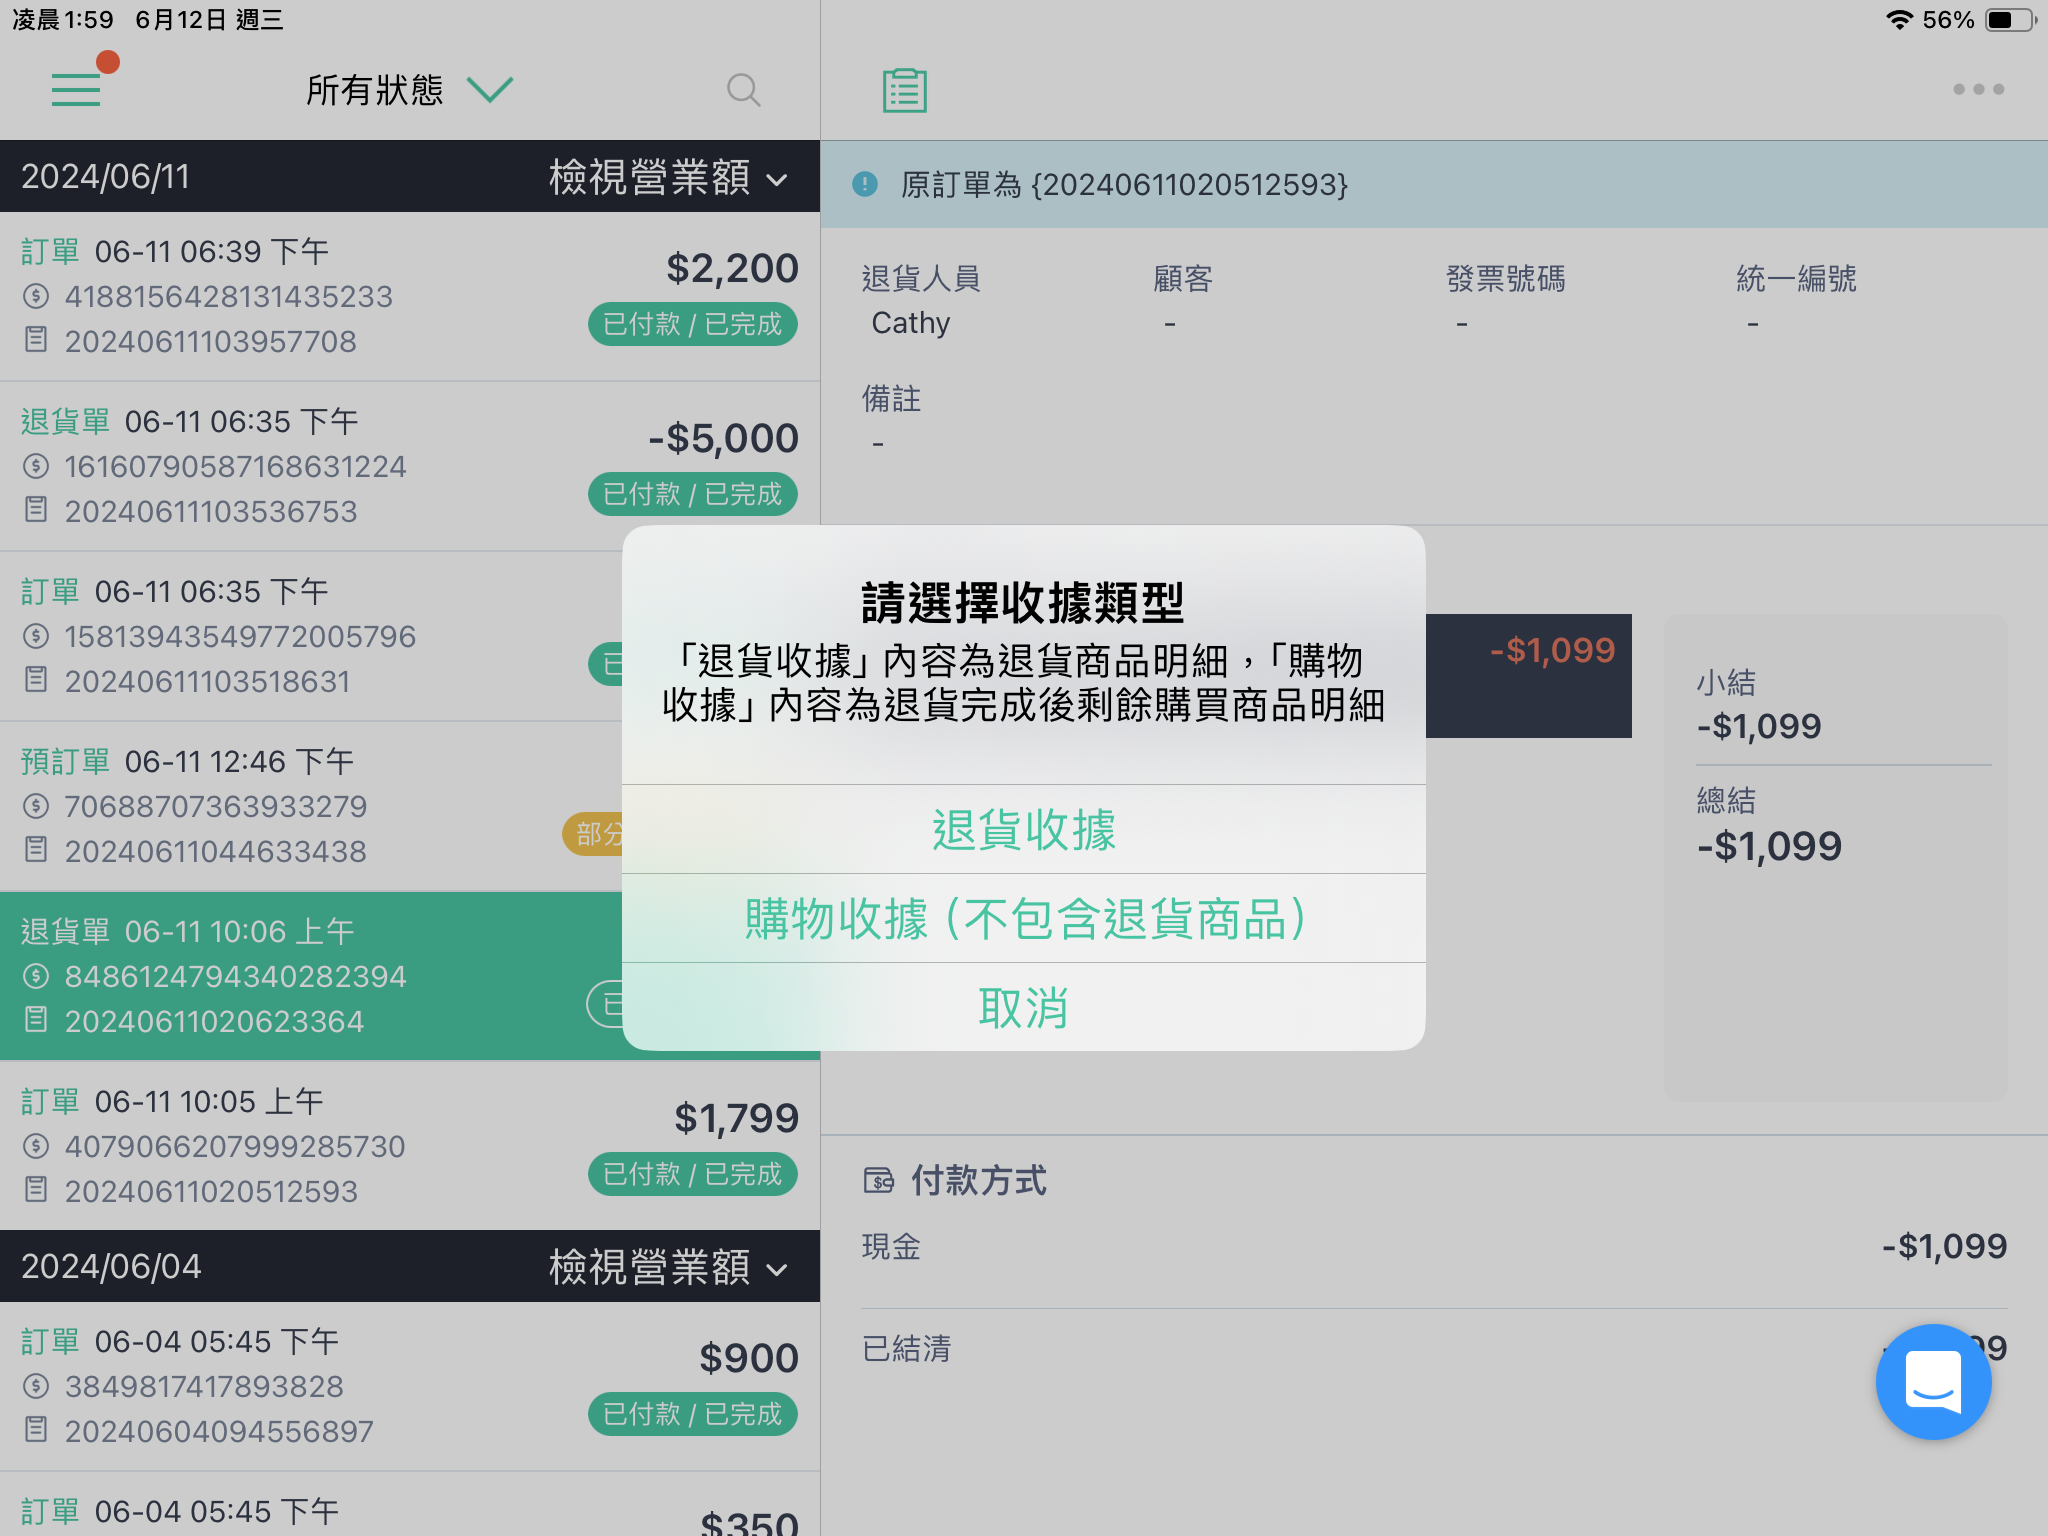Open the hamburger side menu

pyautogui.click(x=76, y=89)
